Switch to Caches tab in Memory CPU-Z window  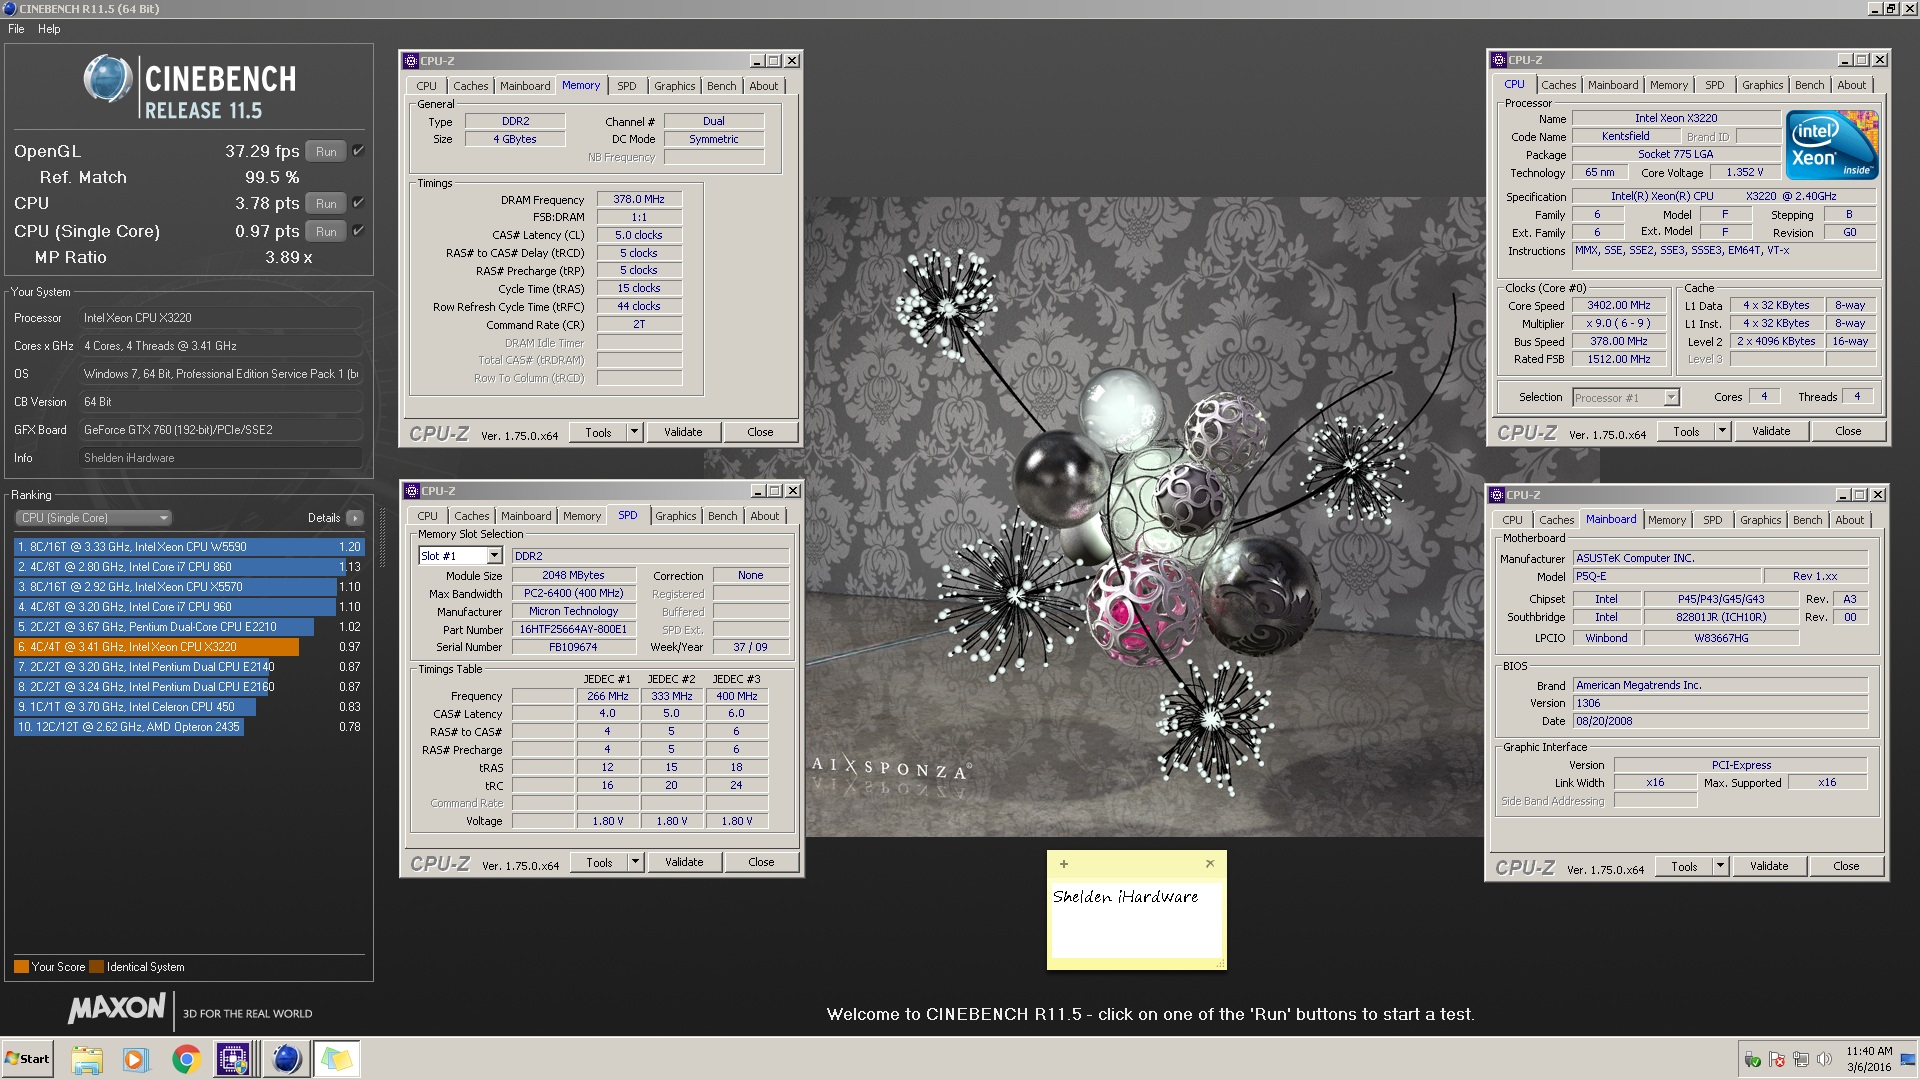click(471, 86)
